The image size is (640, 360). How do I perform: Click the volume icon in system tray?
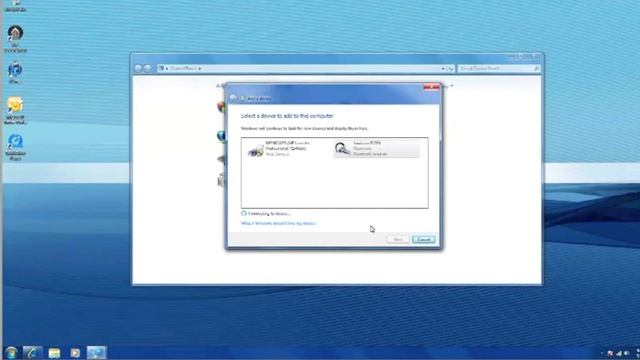click(627, 353)
